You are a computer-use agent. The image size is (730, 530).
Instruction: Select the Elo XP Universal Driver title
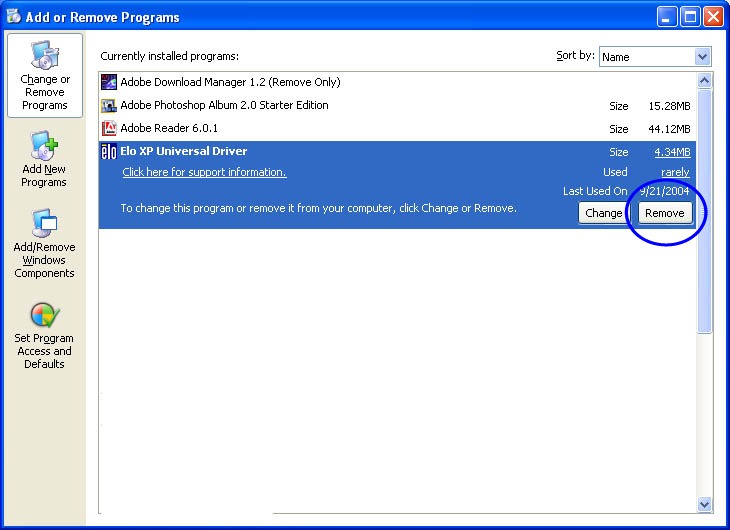click(x=184, y=151)
